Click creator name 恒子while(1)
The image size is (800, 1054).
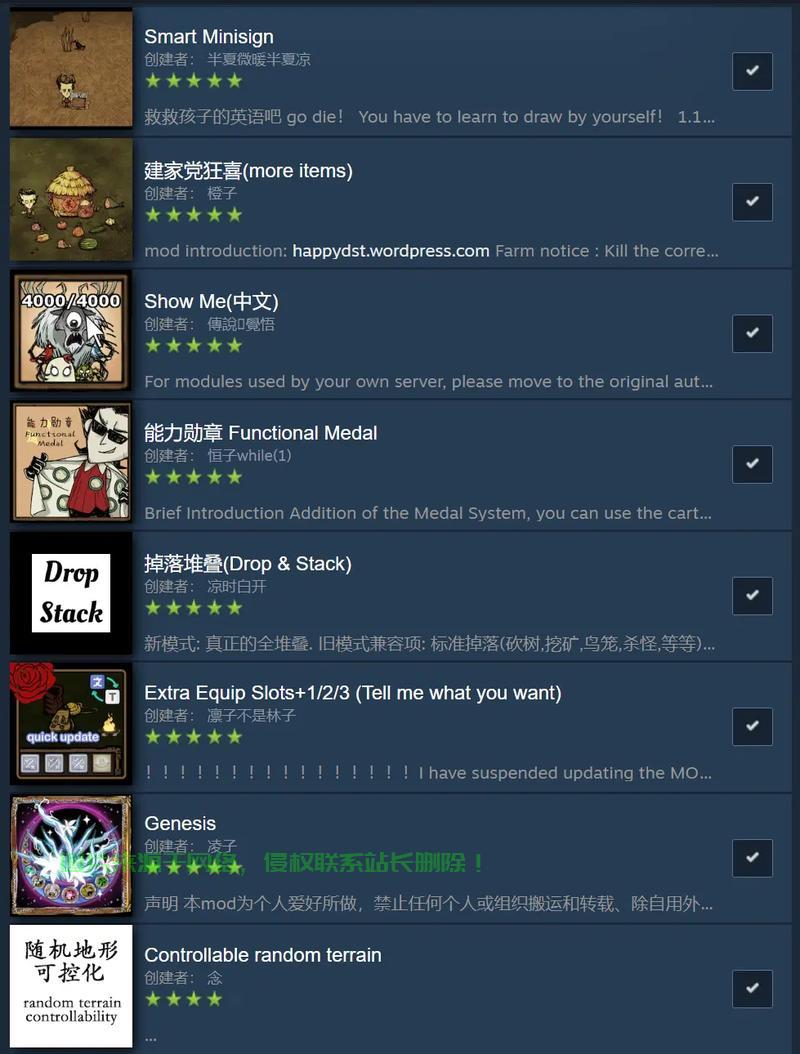coord(249,455)
